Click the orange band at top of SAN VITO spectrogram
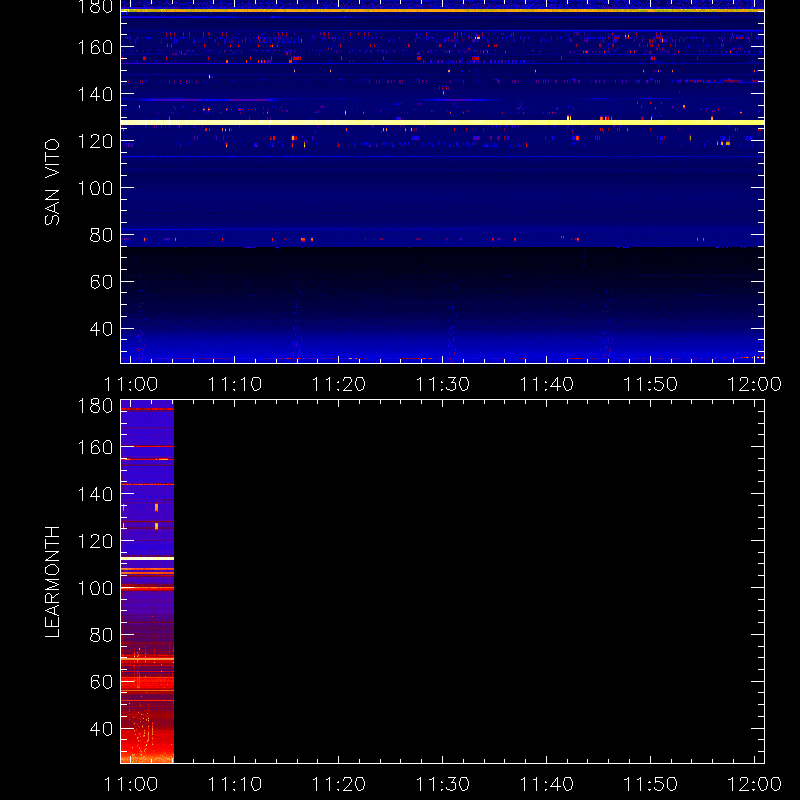 [x=442, y=10]
